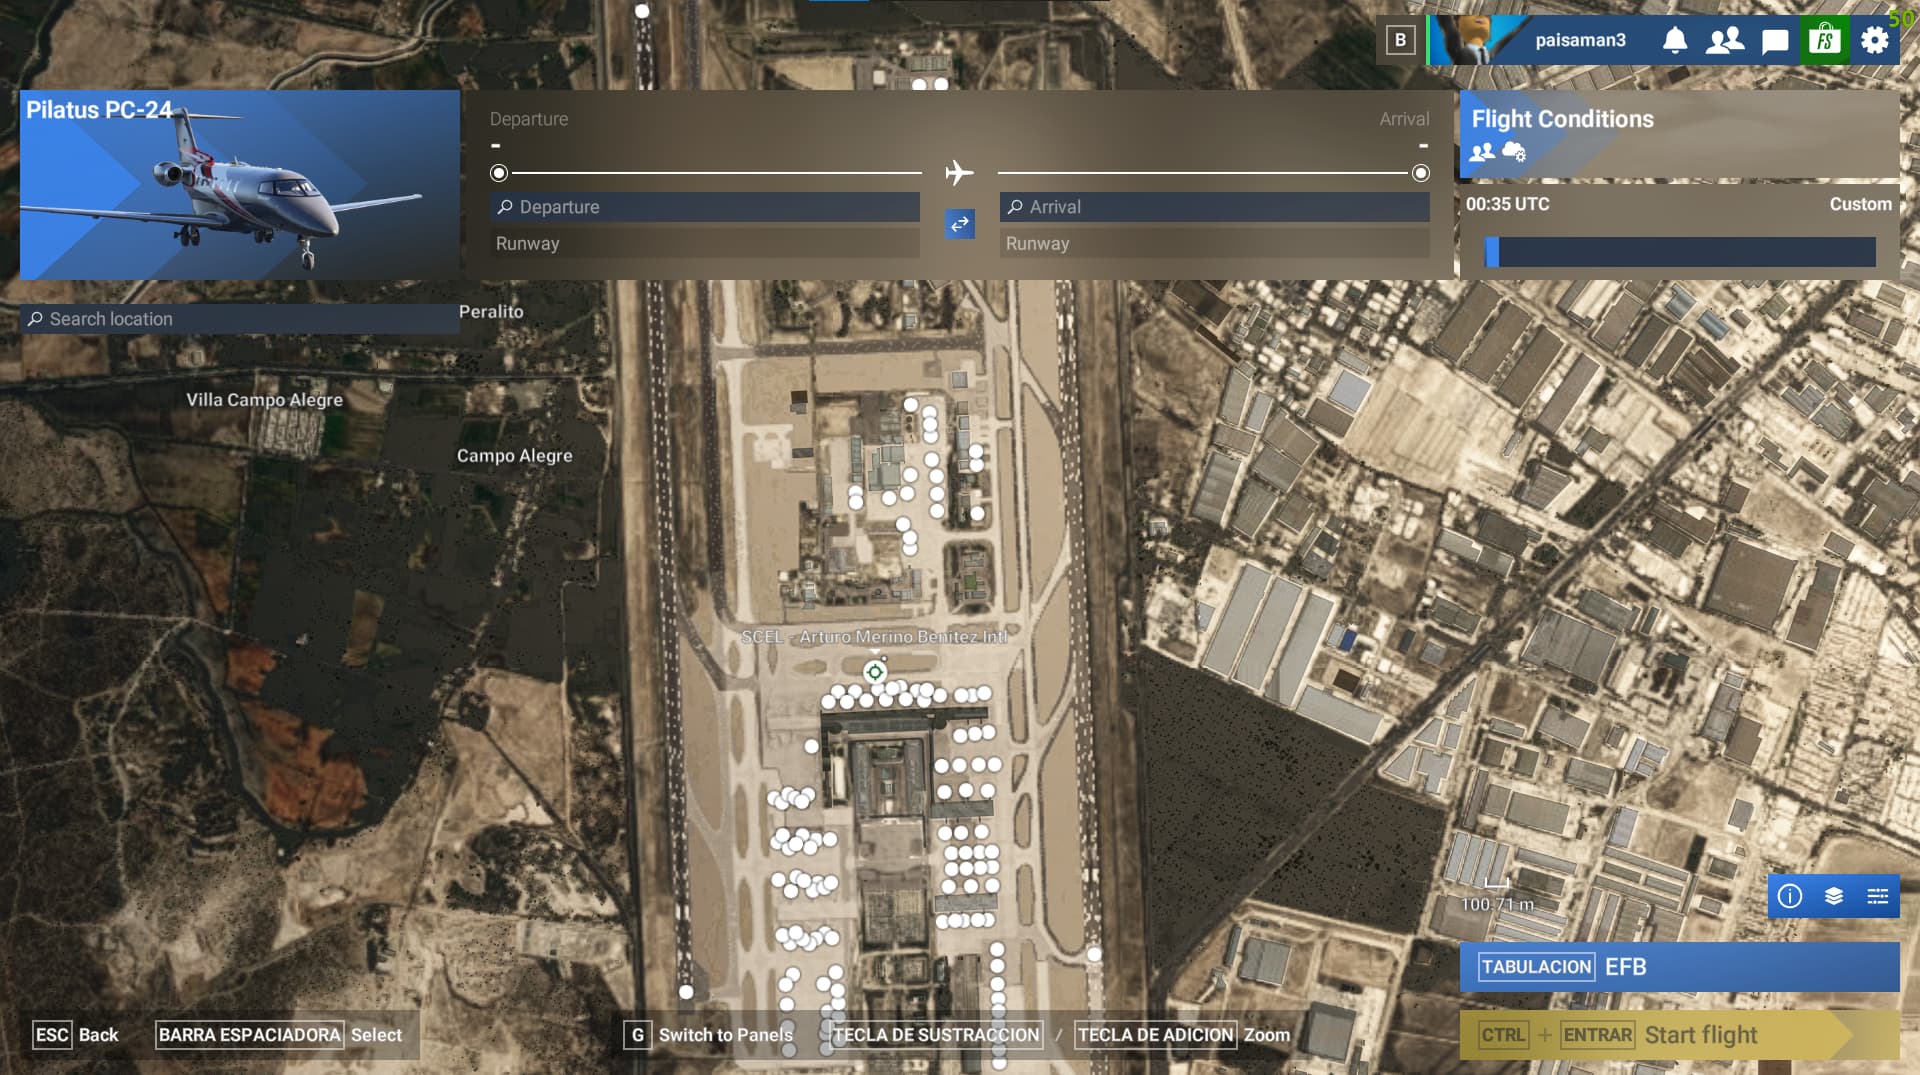Open the settings gear
Screen dimensions: 1920x1075
click(1875, 40)
